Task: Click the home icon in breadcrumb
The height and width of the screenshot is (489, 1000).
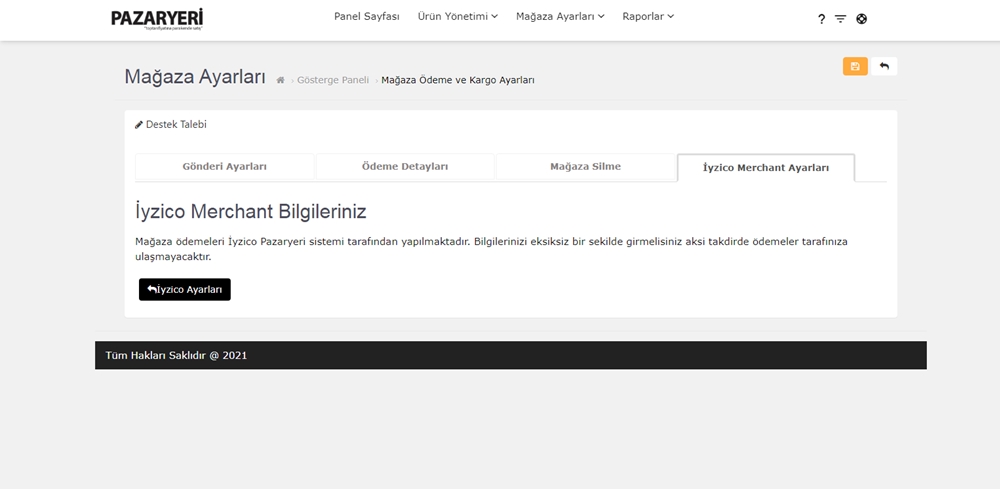Action: click(281, 80)
